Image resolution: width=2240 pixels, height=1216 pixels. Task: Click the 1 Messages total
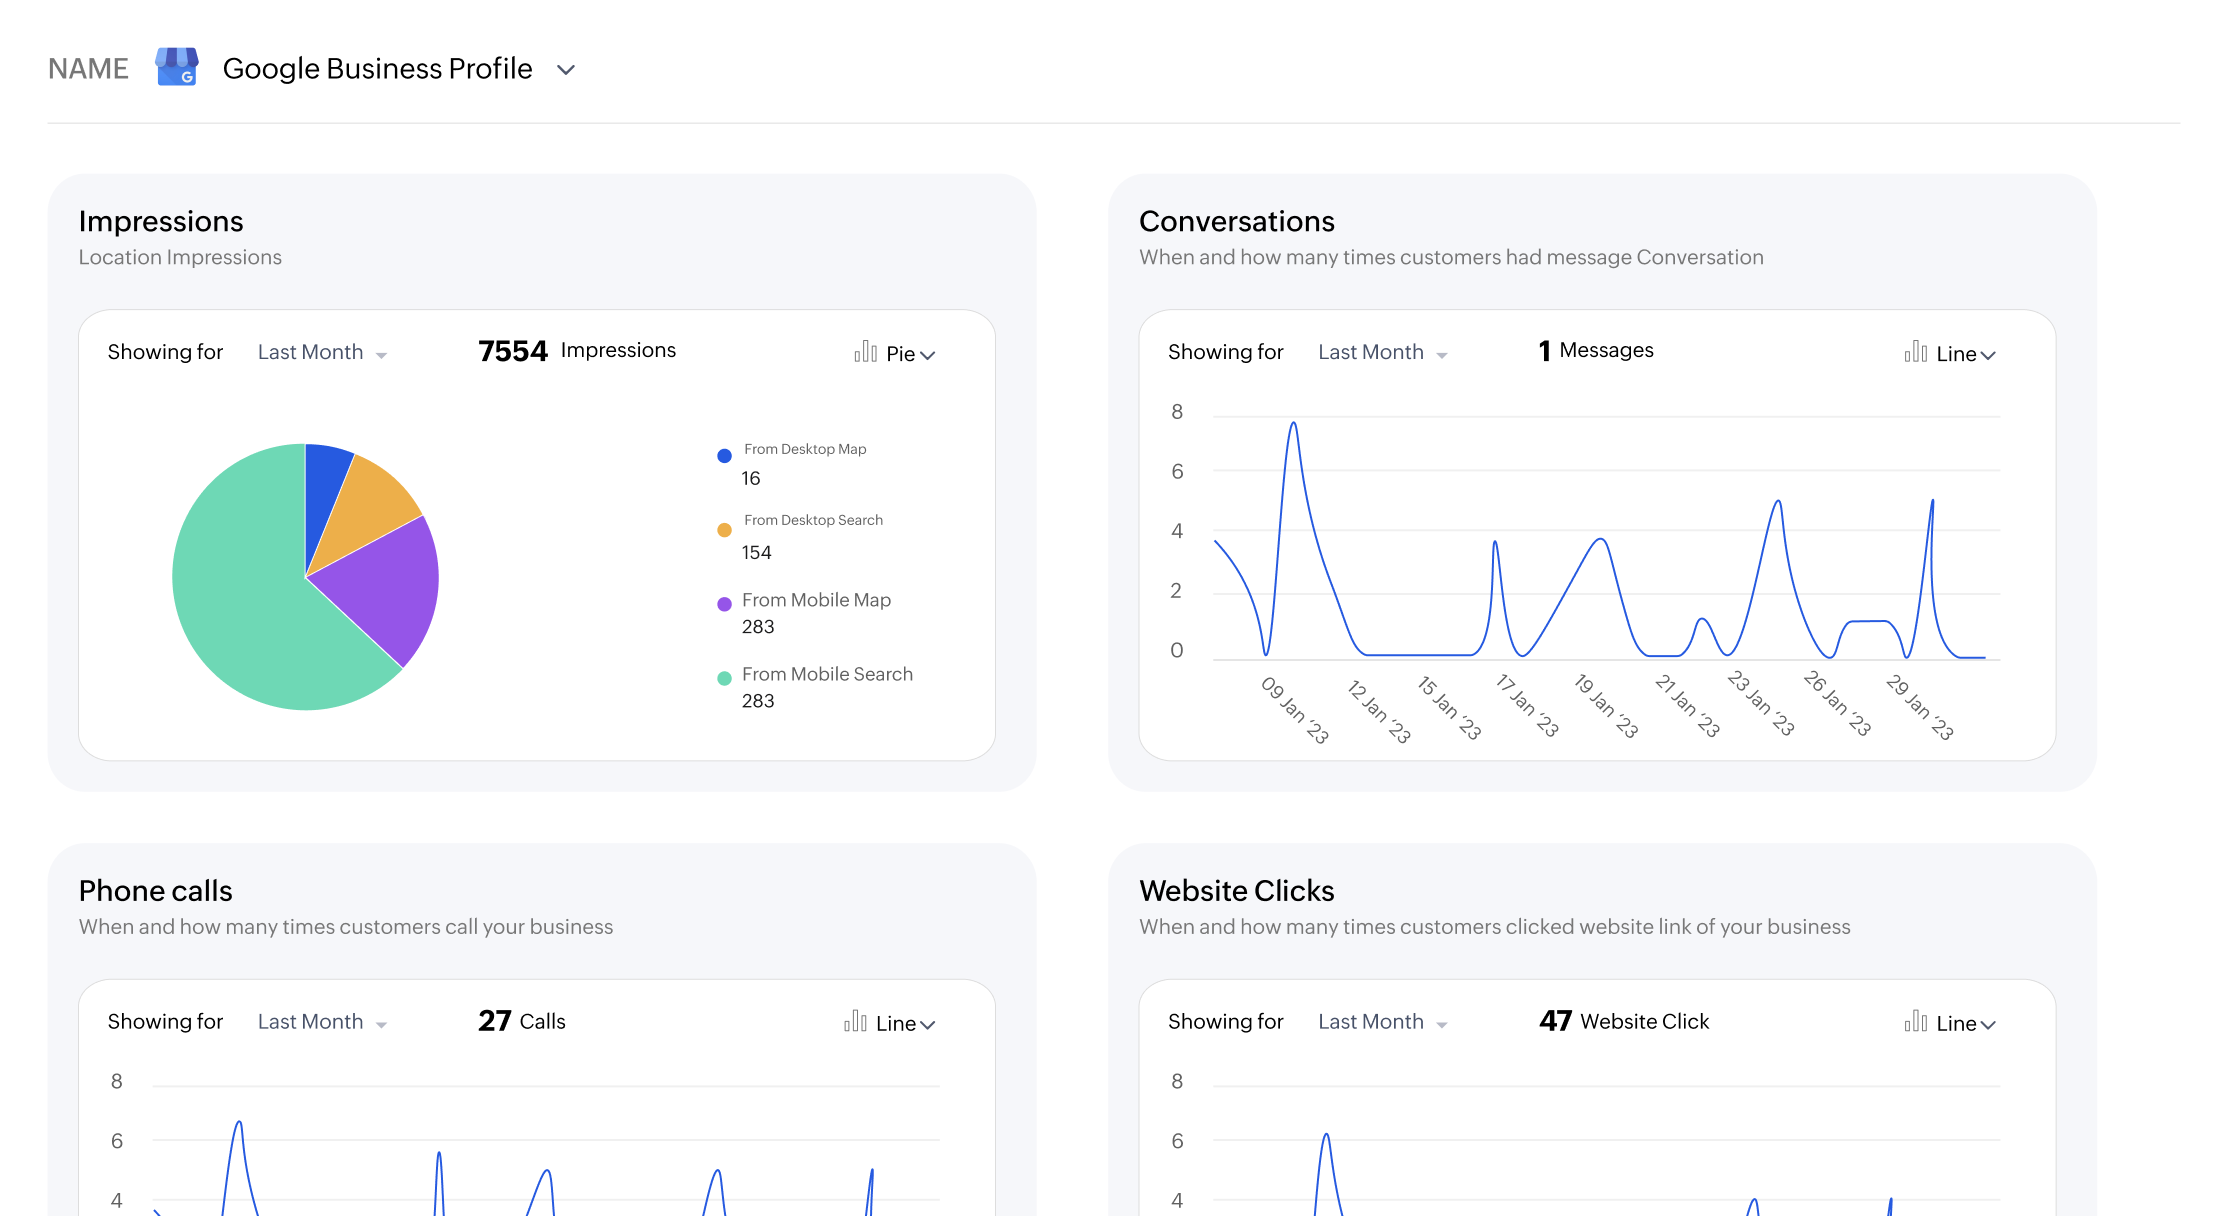coord(1596,351)
